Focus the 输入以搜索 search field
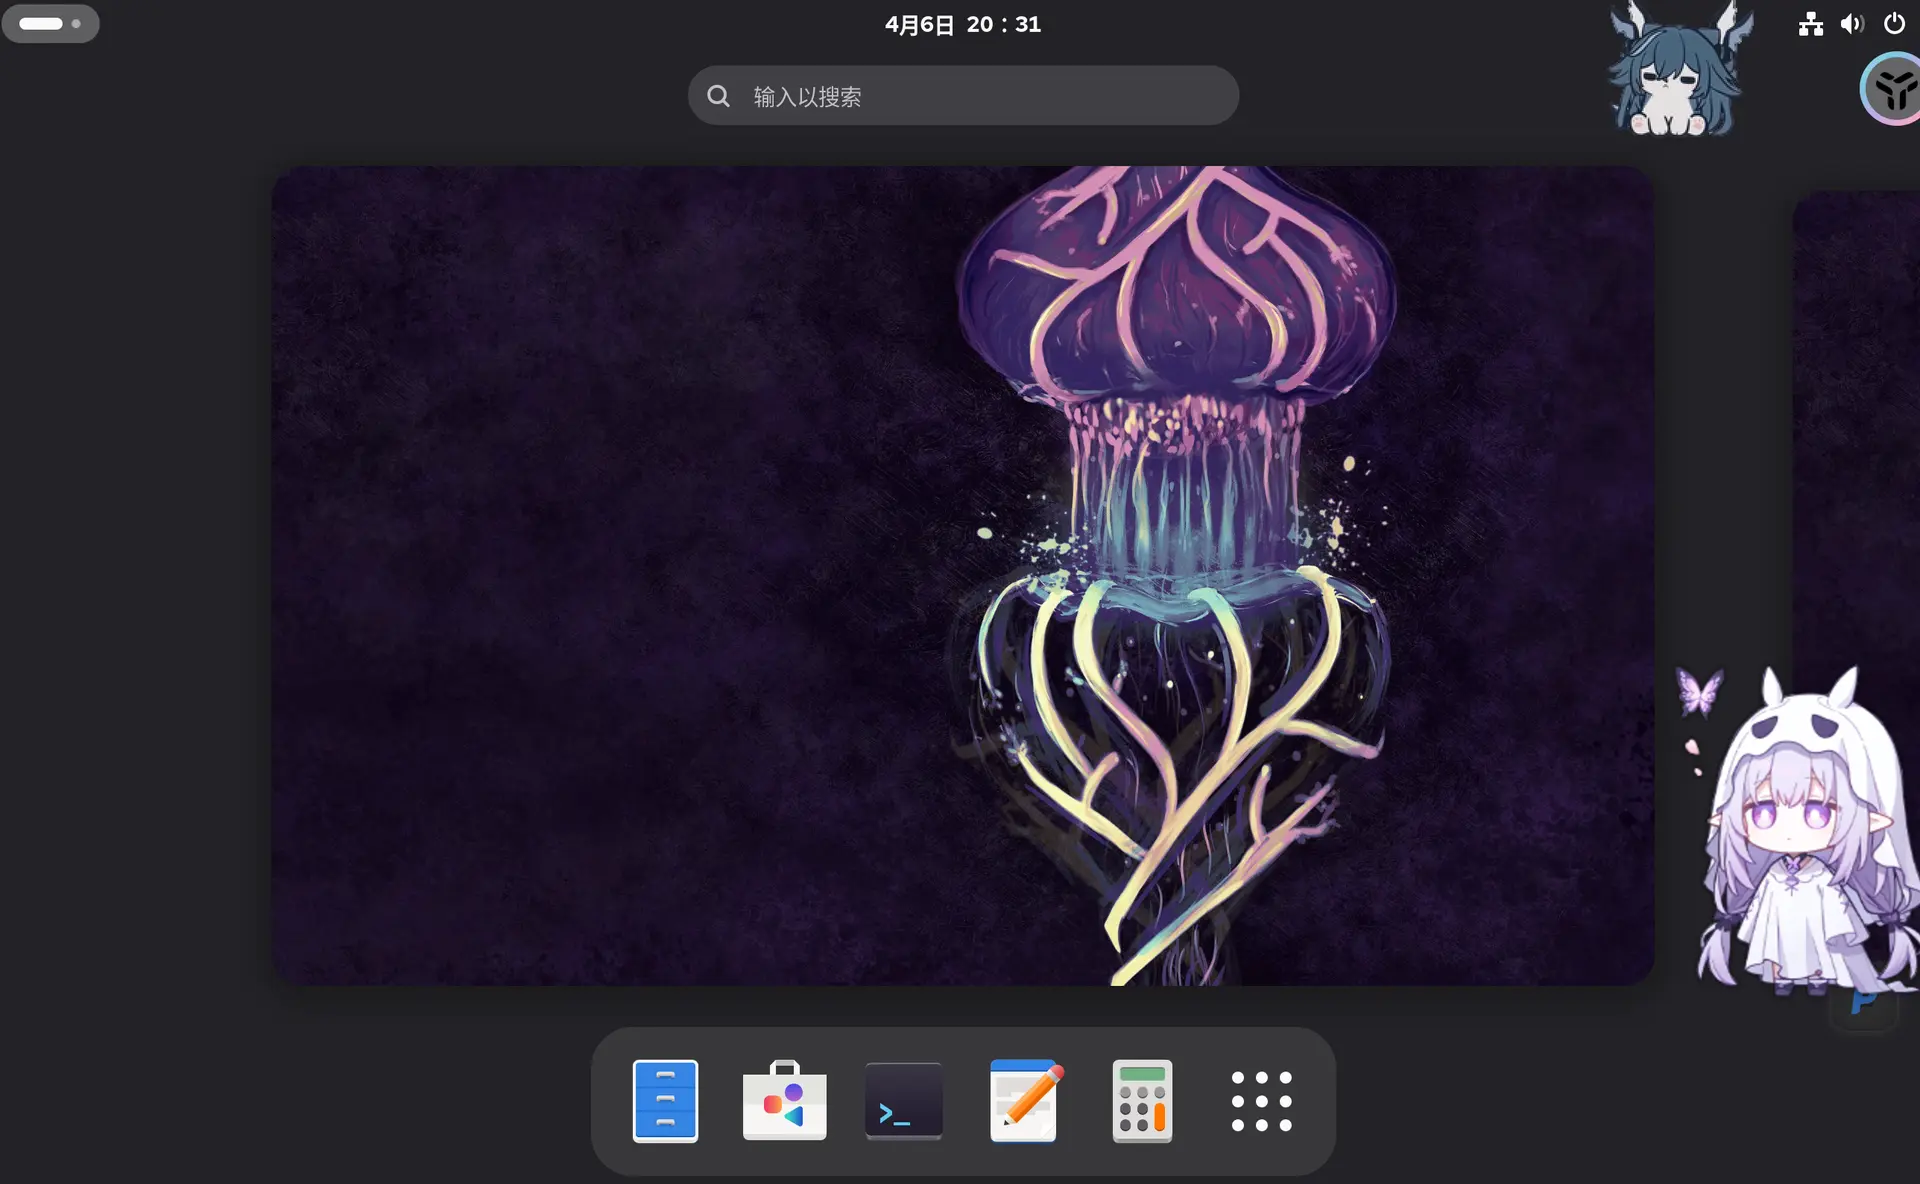The height and width of the screenshot is (1184, 1920). [963, 96]
